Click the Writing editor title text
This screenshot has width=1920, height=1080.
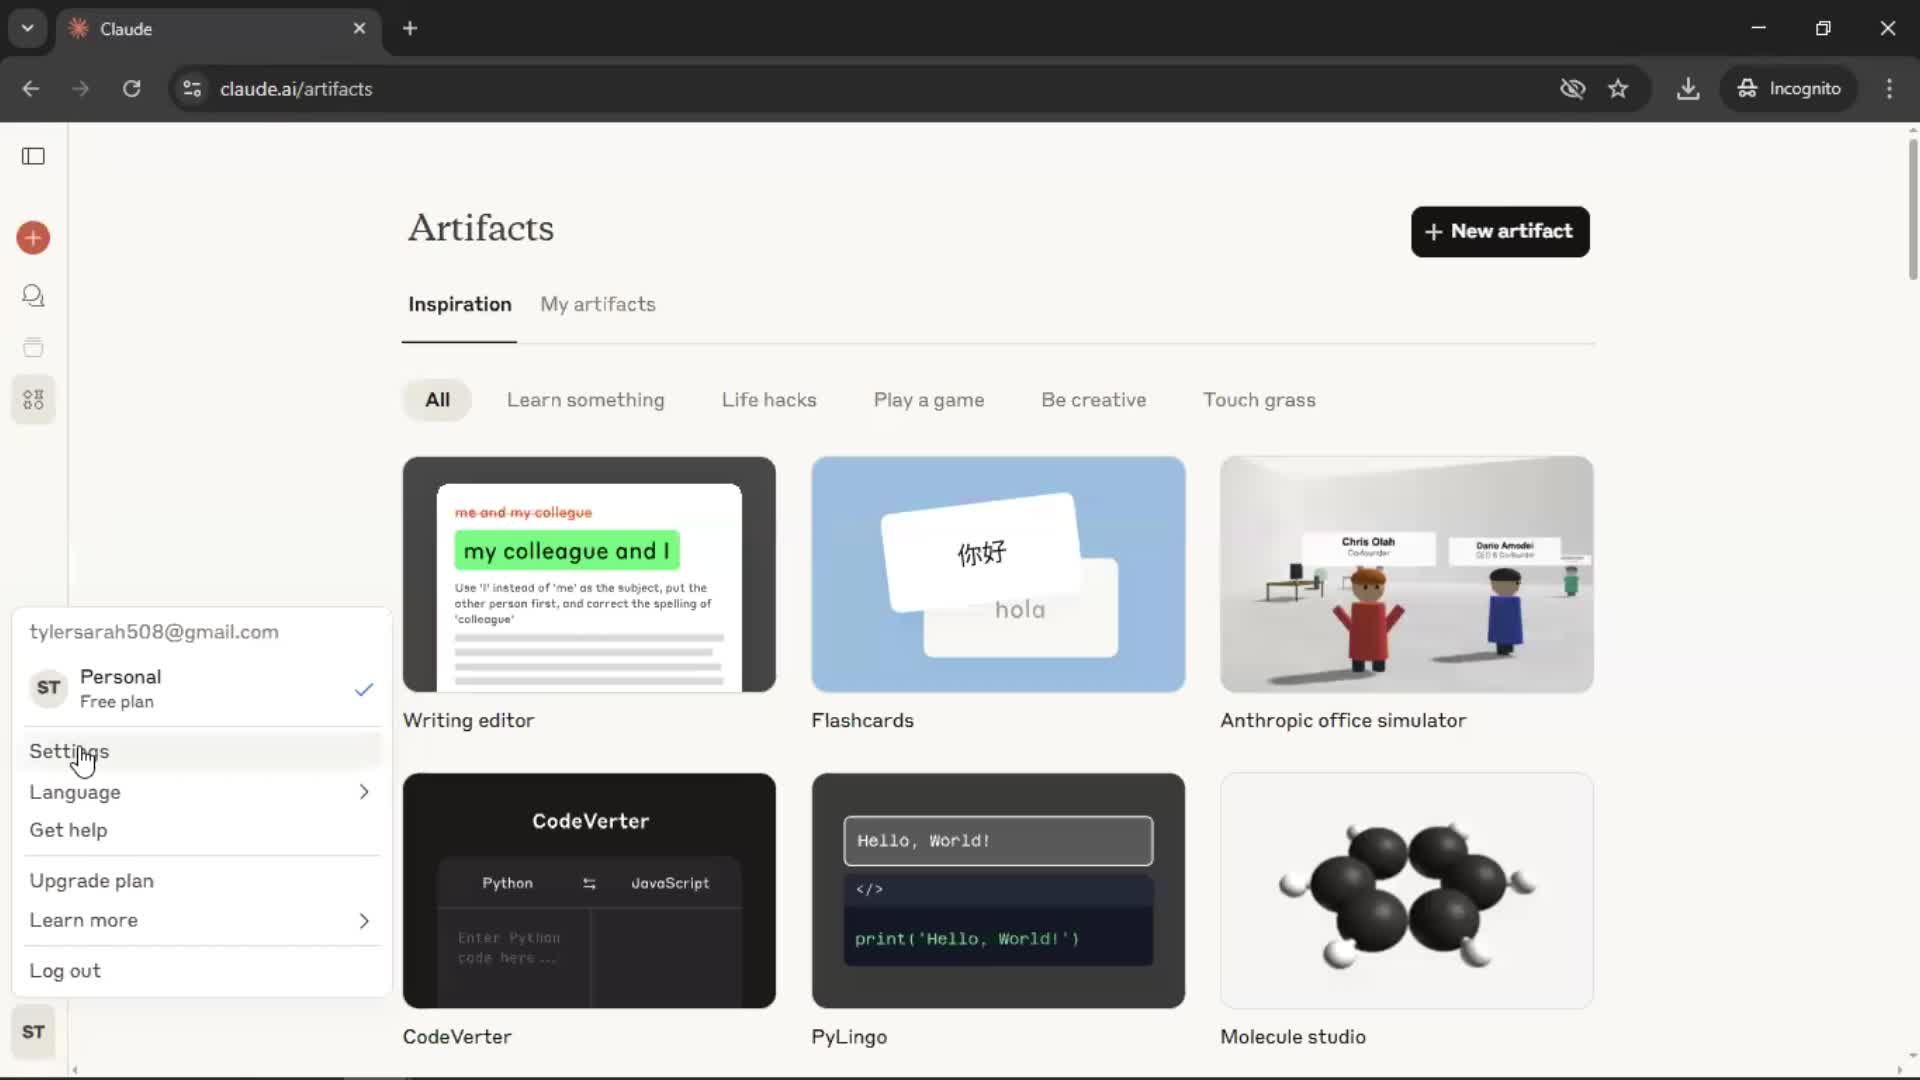[x=468, y=720]
